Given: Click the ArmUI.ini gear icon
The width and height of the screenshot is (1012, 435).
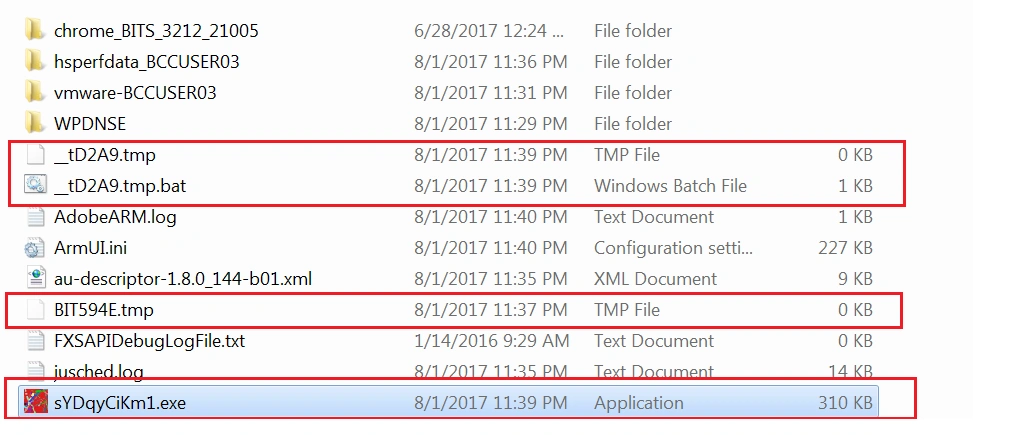Looking at the screenshot, I should (35, 247).
